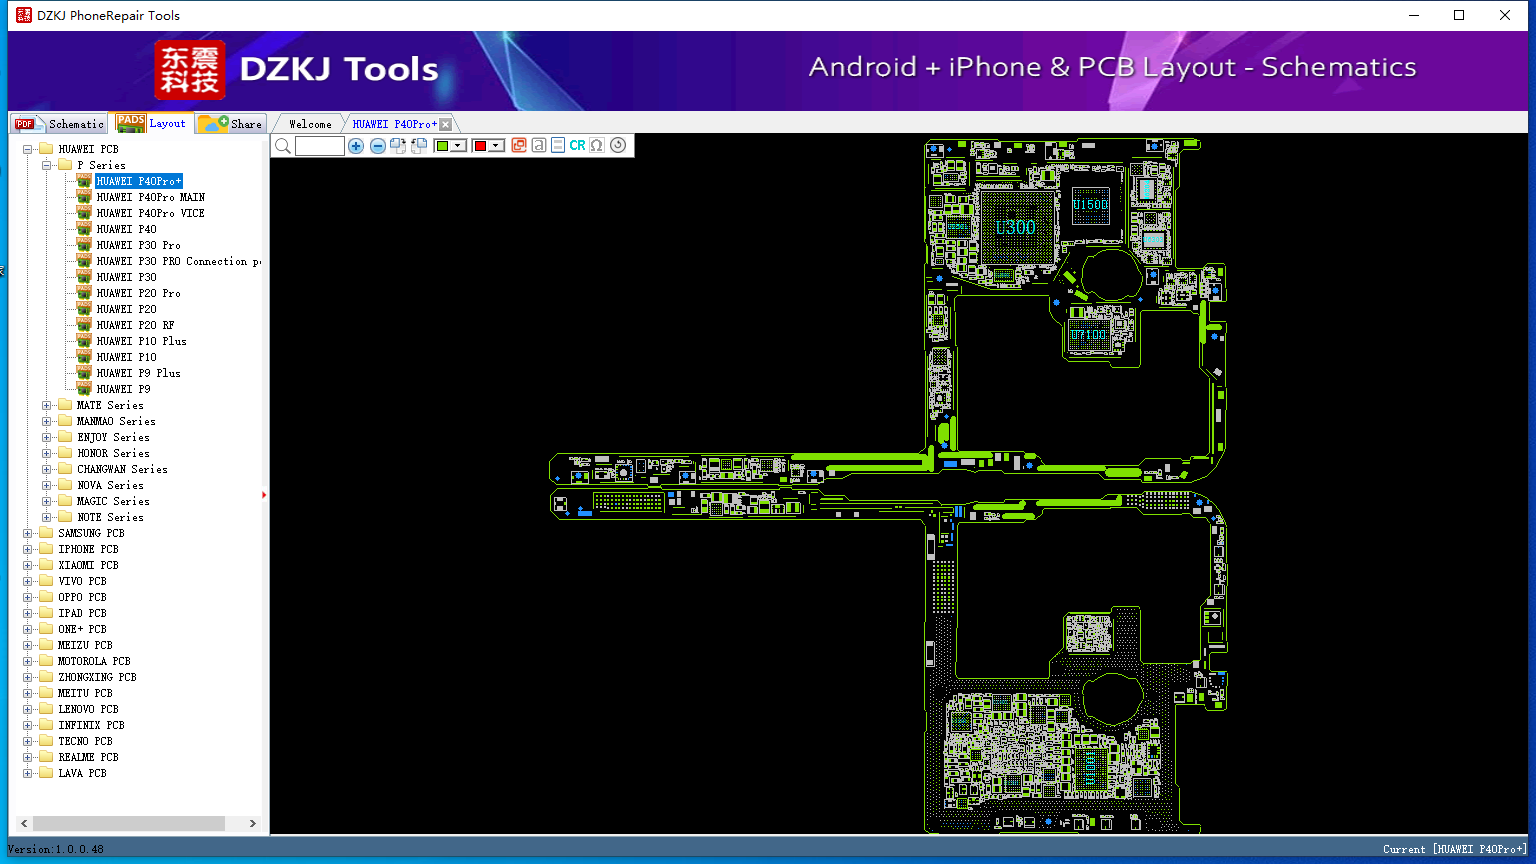Viewport: 1536px width, 864px height.
Task: Click the rotate counter-clockwise pages icon
Action: pyautogui.click(x=419, y=146)
